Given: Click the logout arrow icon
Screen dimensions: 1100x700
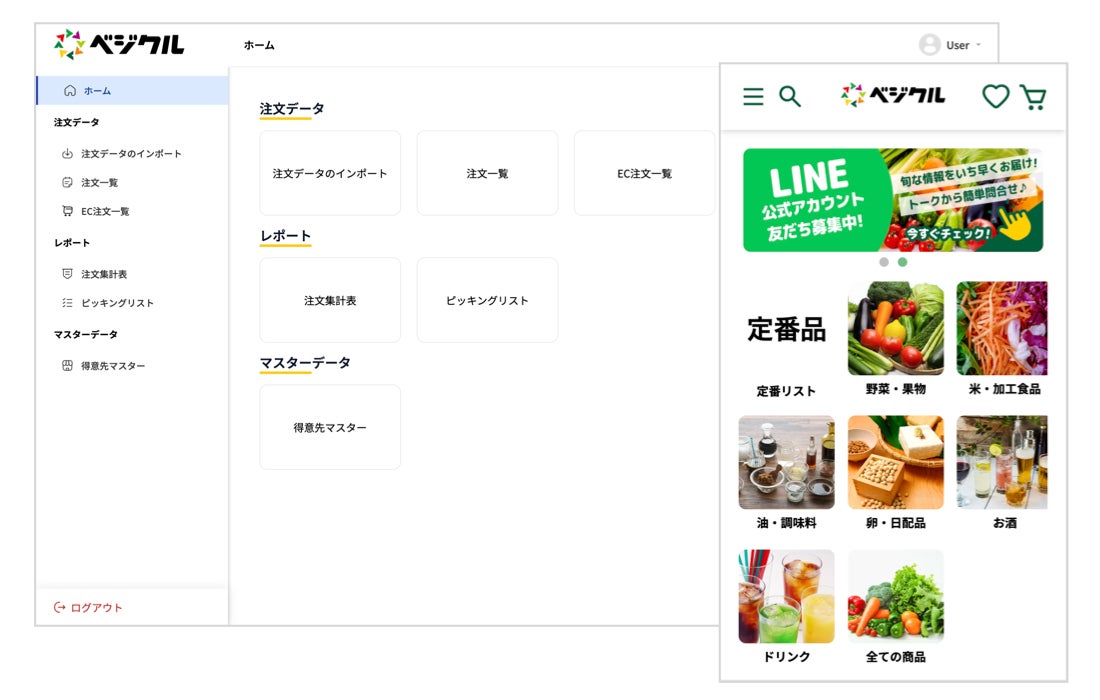Looking at the screenshot, I should (60, 607).
